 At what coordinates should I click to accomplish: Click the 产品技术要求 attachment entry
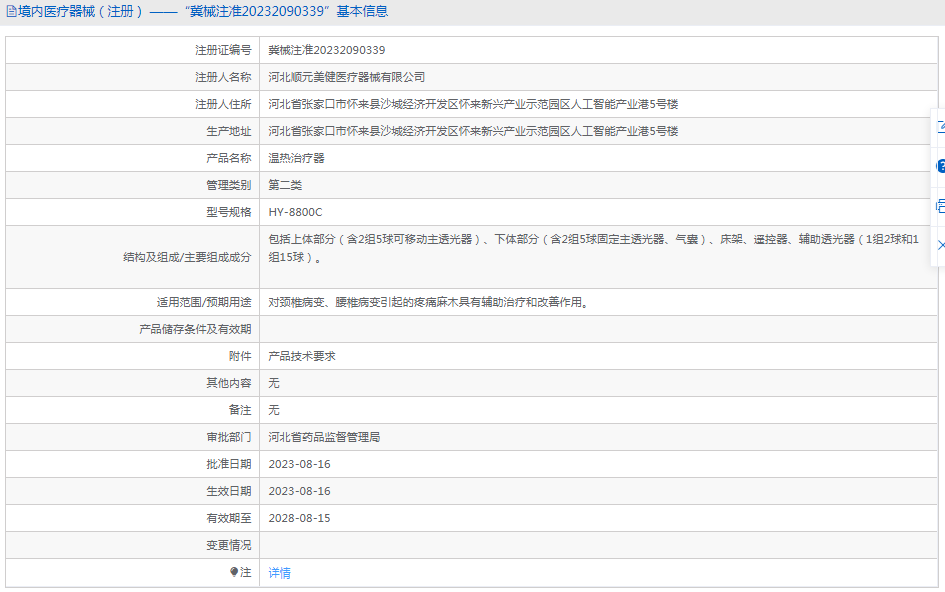pyautogui.click(x=302, y=356)
